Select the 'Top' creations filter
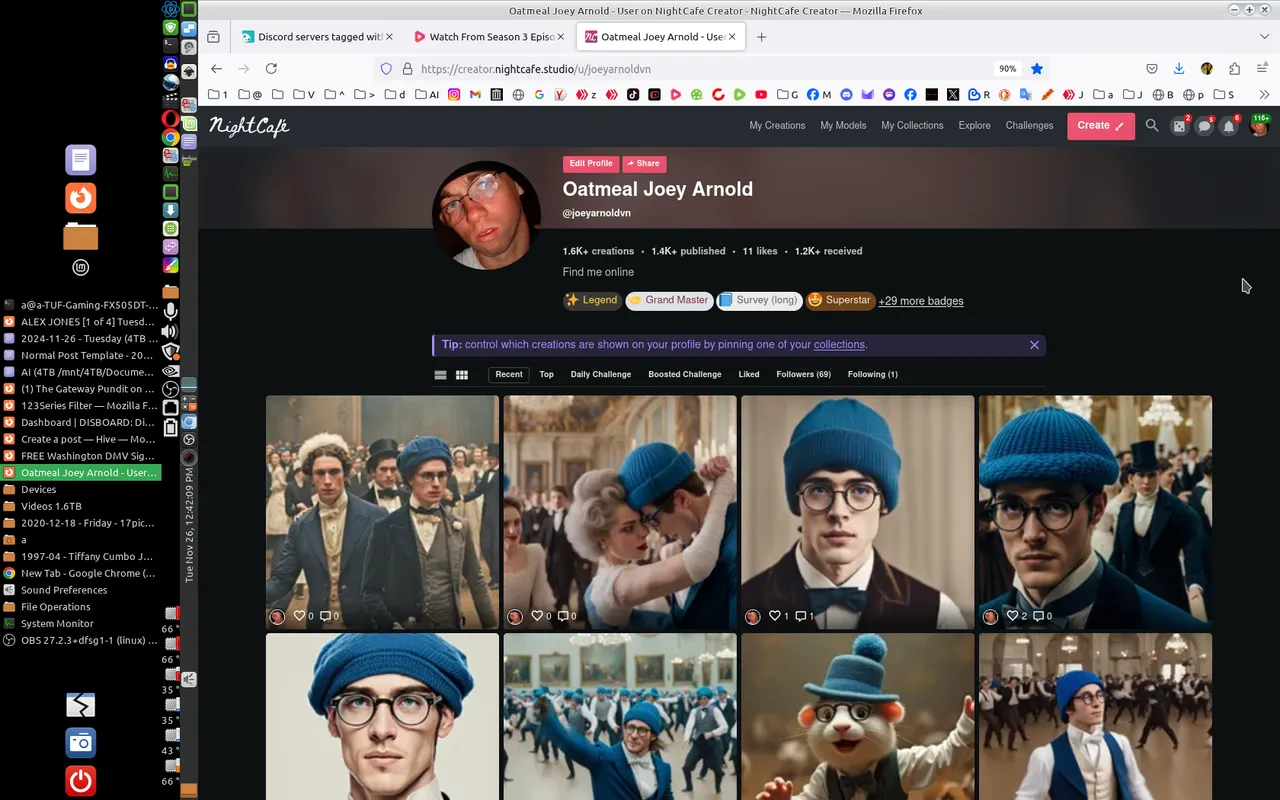This screenshot has height=800, width=1280. point(546,375)
